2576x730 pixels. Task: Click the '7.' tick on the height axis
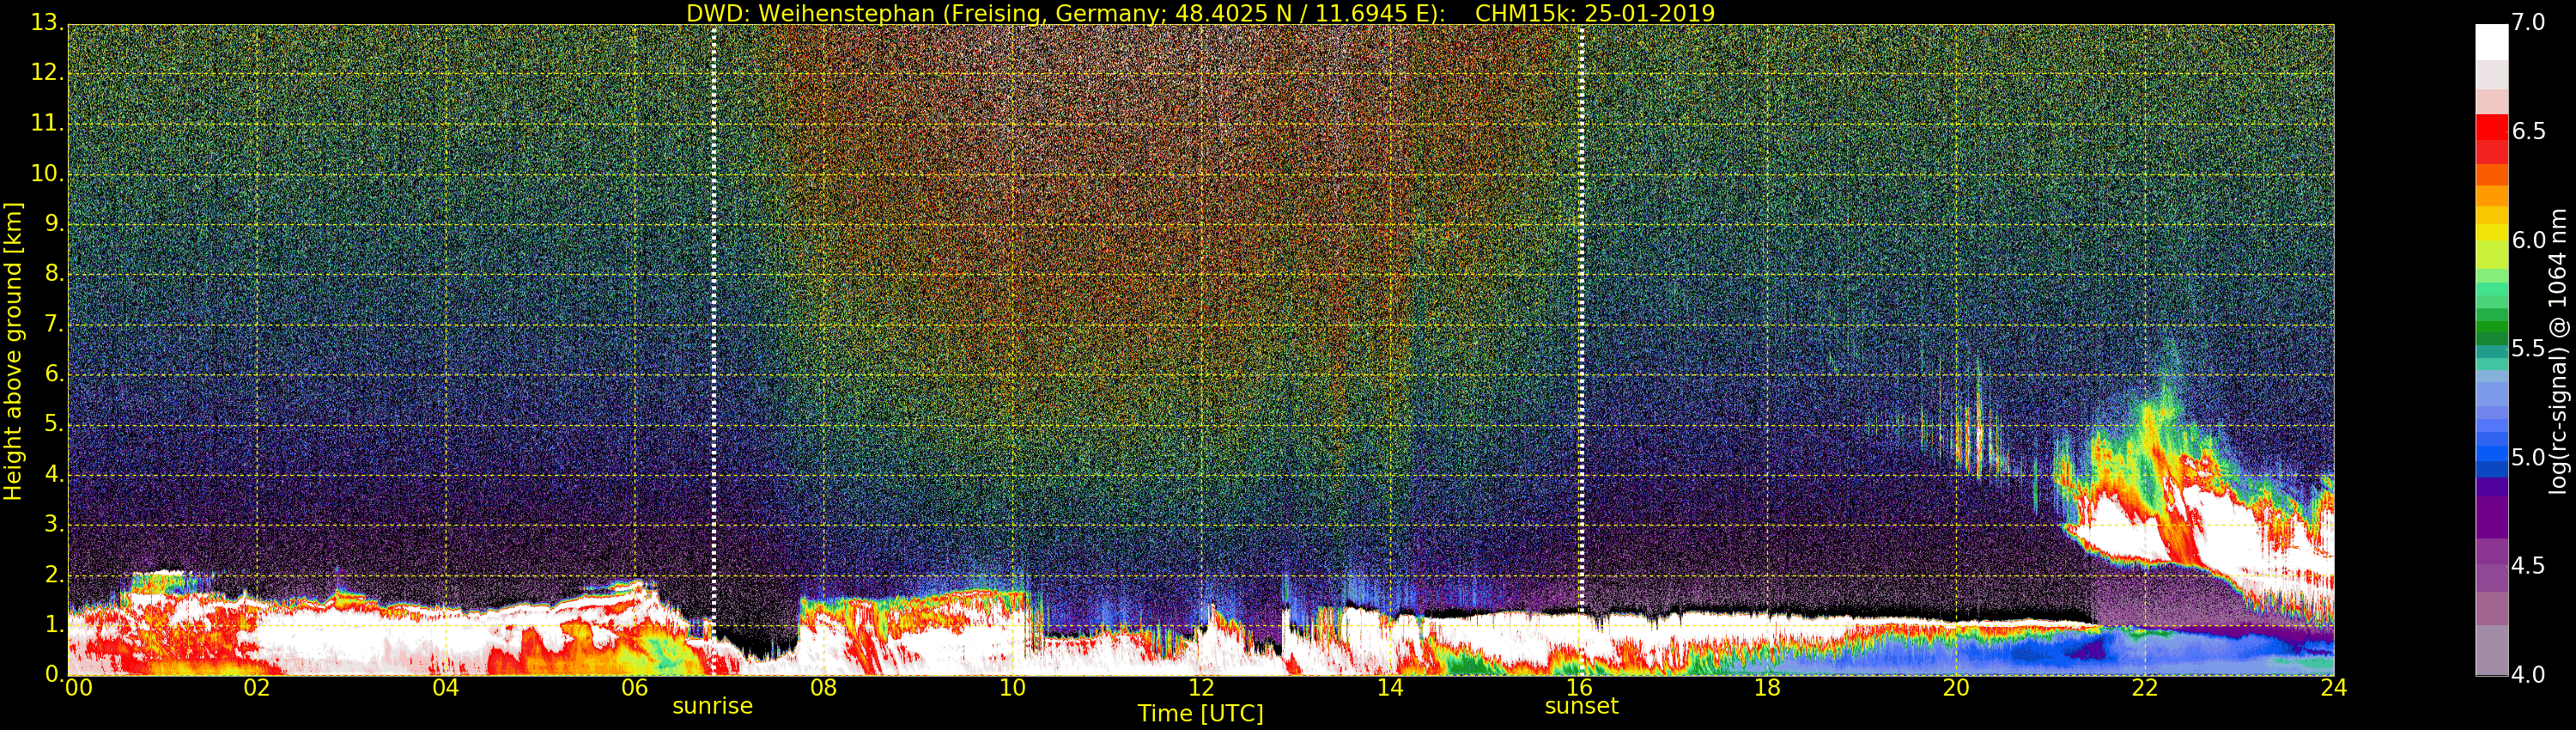(53, 323)
